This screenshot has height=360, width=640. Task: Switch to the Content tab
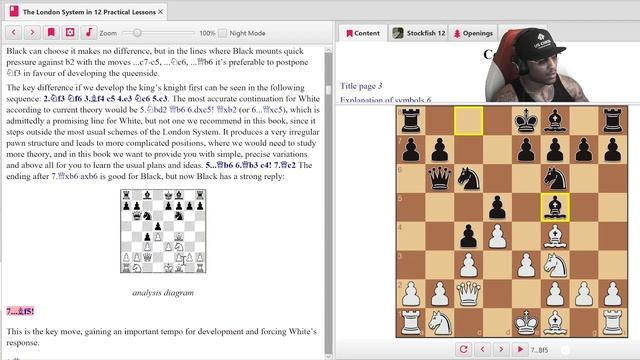[x=363, y=33]
